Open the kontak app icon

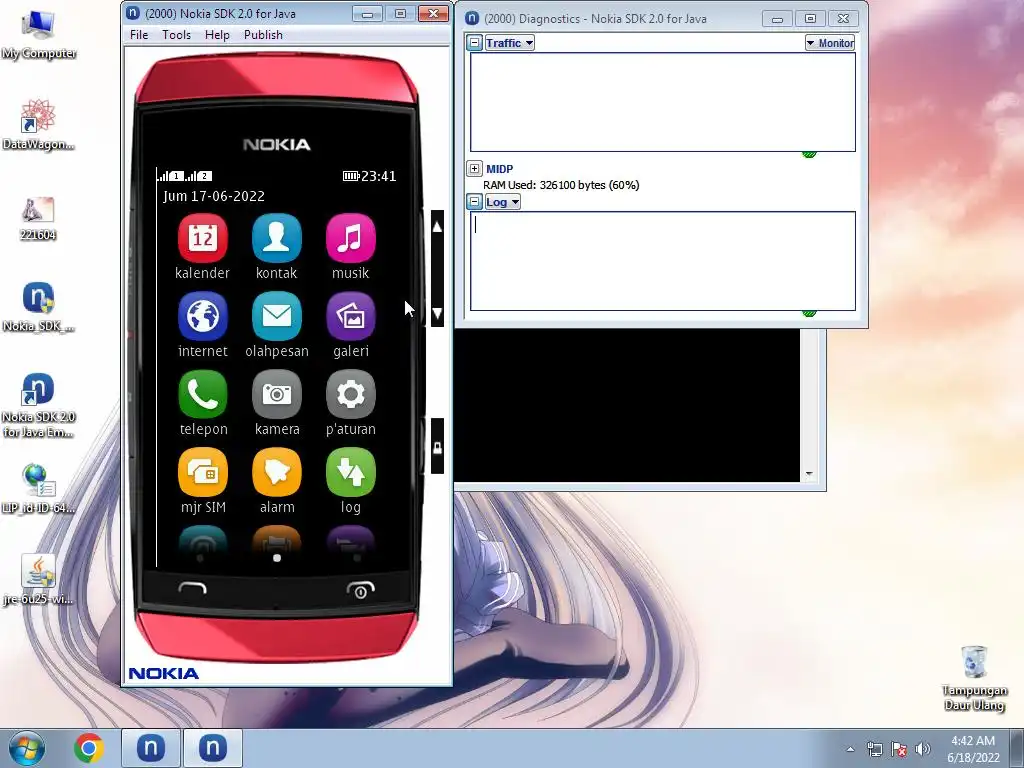[x=277, y=238]
